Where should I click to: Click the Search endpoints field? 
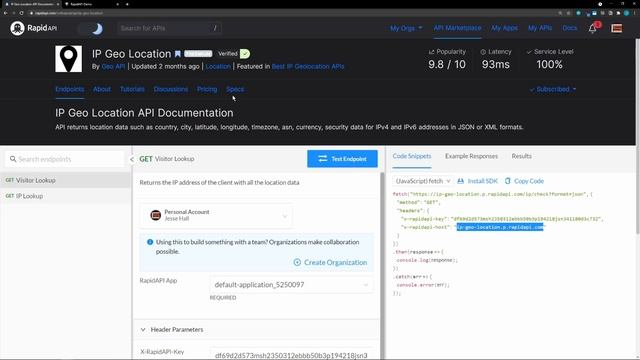click(64, 159)
